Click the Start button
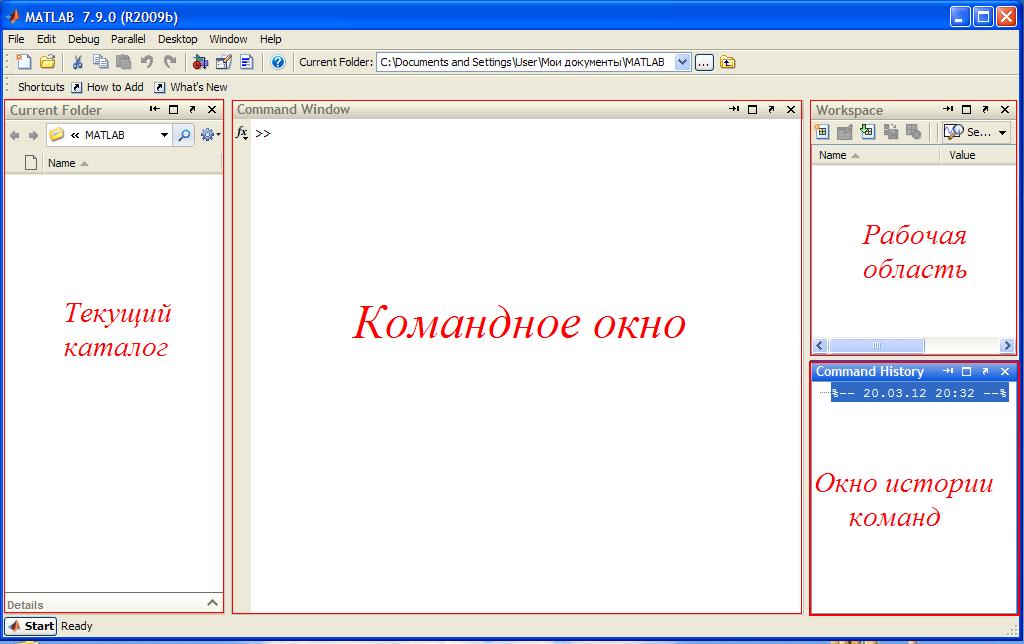 31,626
